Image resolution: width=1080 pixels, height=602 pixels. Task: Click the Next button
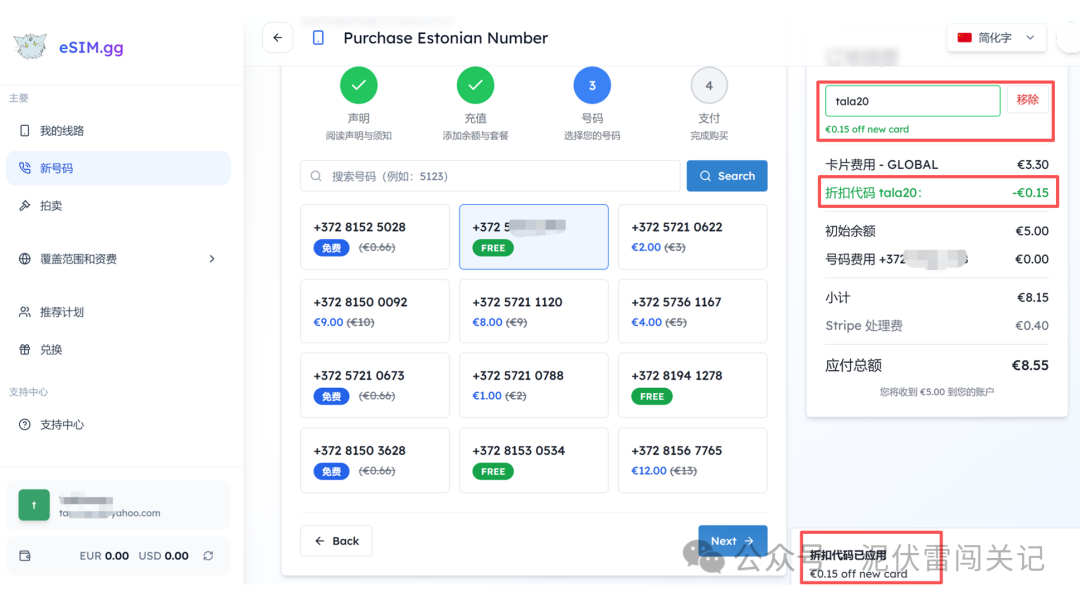tap(732, 541)
